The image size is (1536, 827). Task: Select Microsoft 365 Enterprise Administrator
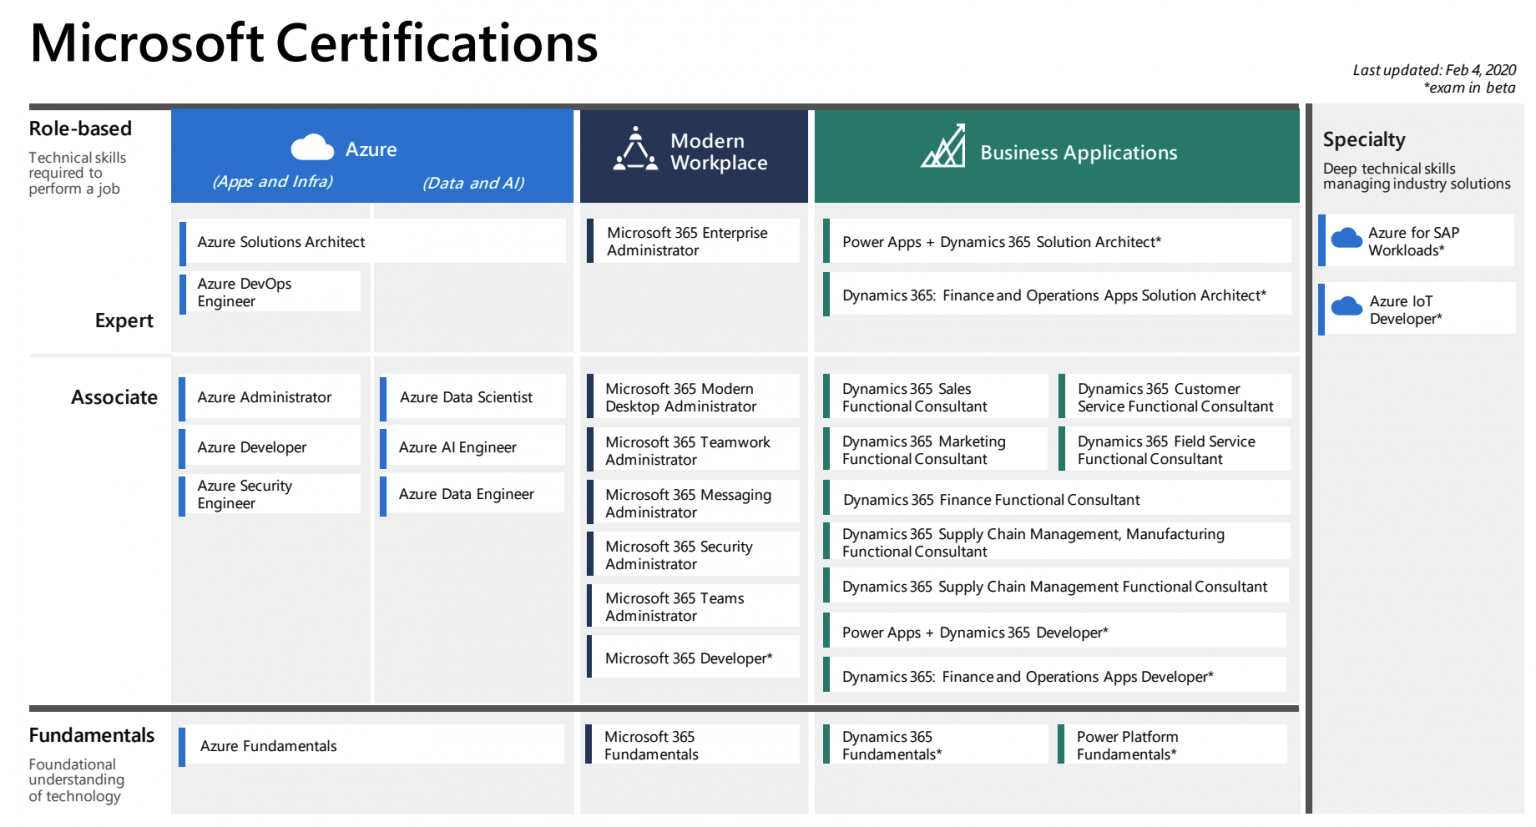click(x=694, y=241)
